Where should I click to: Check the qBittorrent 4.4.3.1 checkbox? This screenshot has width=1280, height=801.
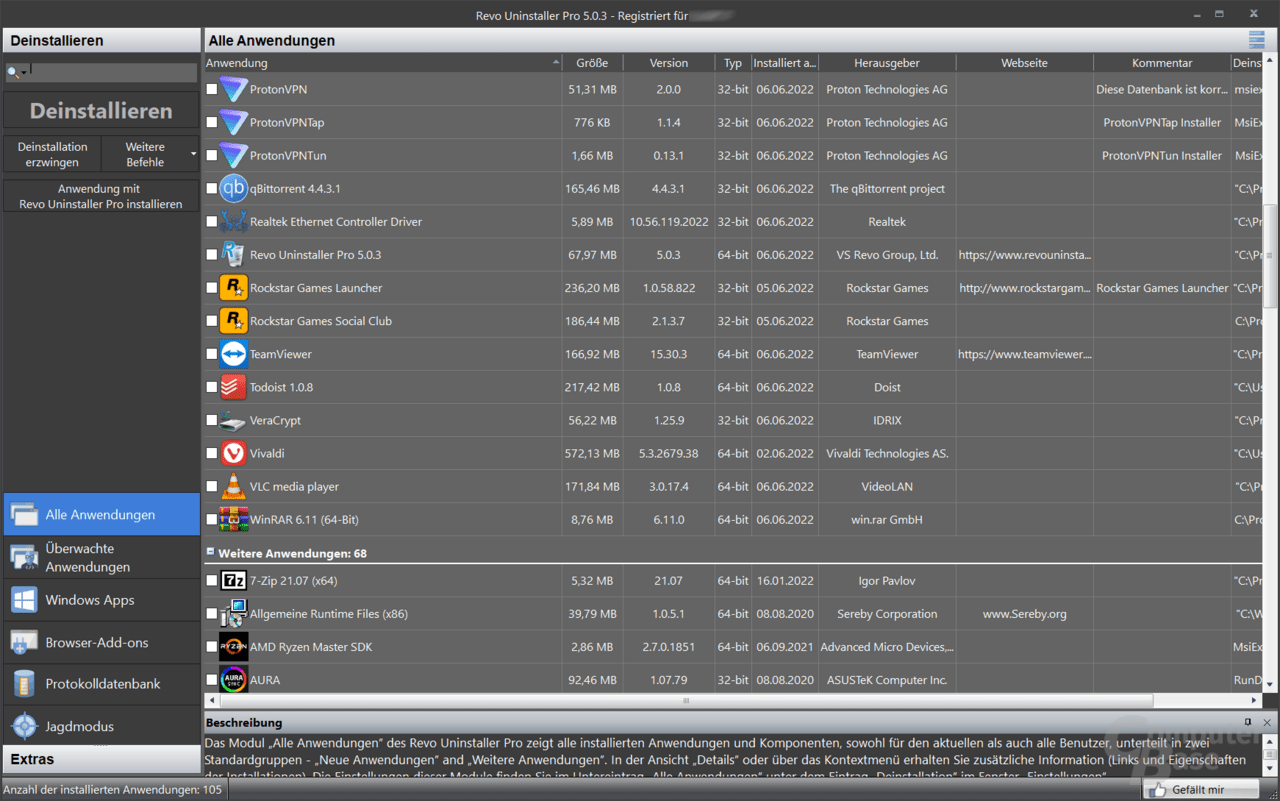211,188
